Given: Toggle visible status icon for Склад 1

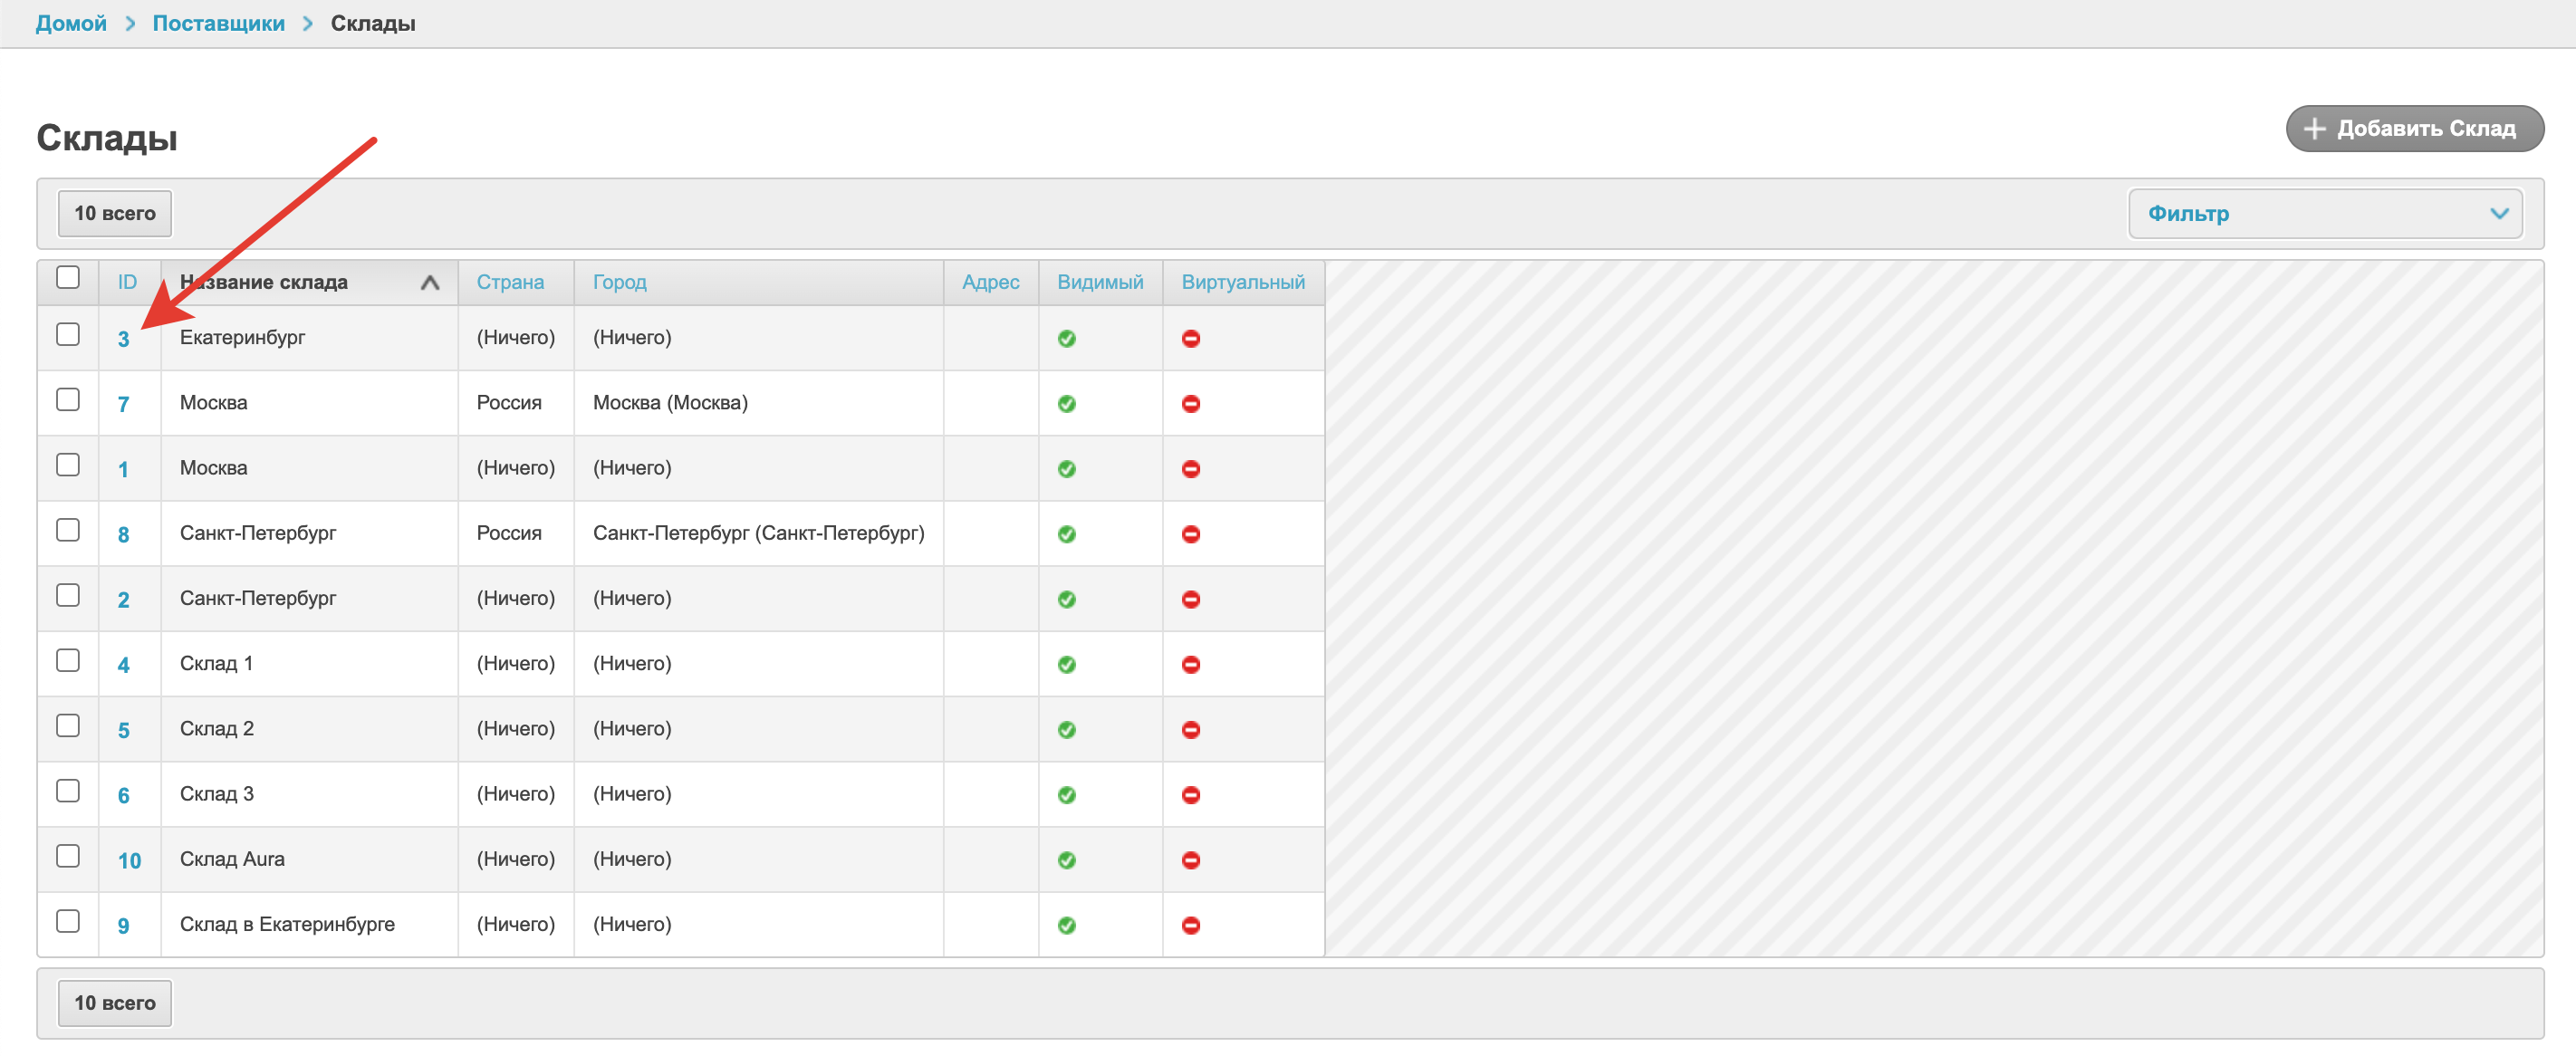Looking at the screenshot, I should click(x=1066, y=665).
